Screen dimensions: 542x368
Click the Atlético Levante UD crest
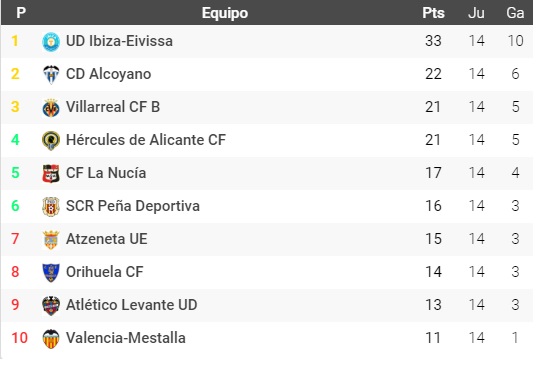[x=51, y=305]
